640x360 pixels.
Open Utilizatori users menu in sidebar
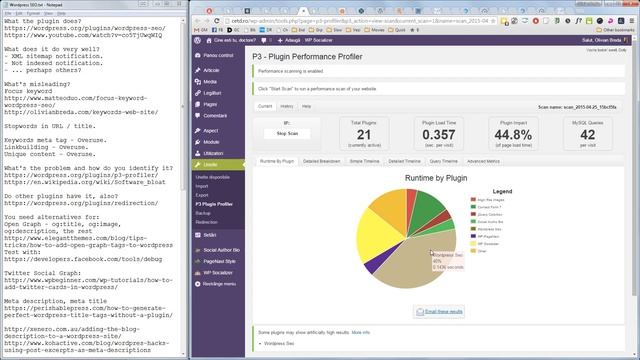(x=218, y=153)
